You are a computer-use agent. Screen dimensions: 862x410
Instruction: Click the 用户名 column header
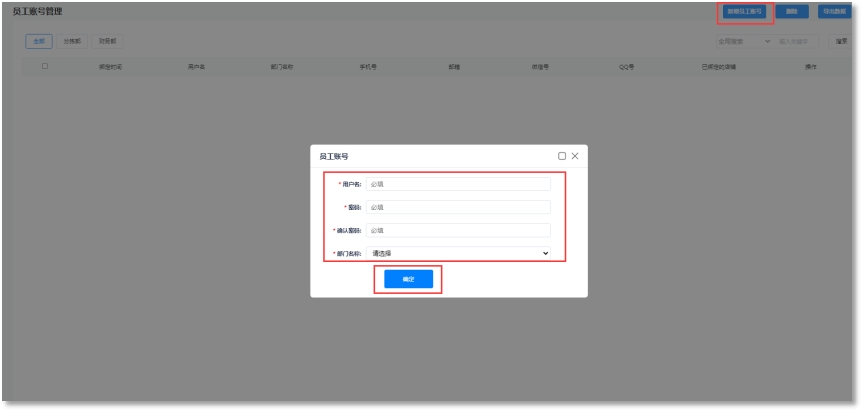[x=196, y=66]
